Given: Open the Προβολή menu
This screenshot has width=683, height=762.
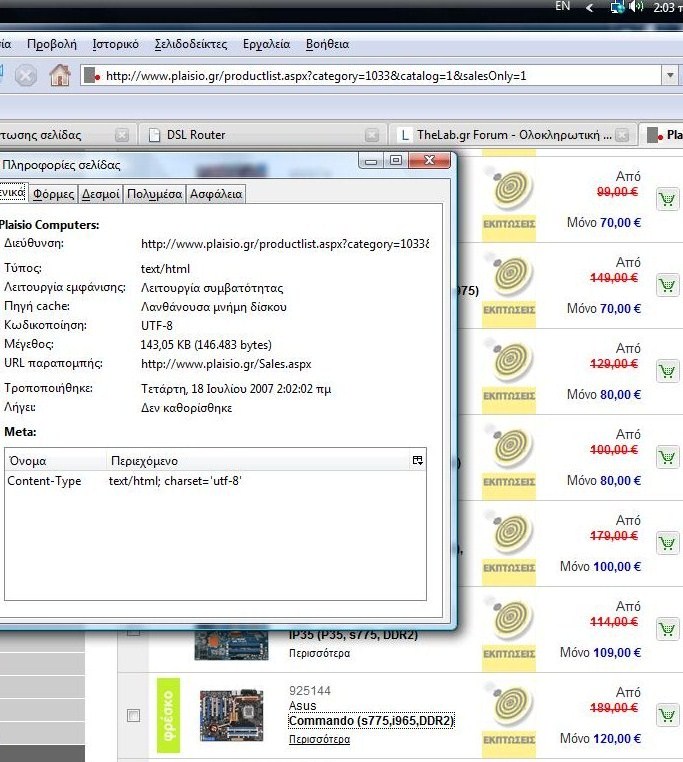Looking at the screenshot, I should (x=52, y=44).
